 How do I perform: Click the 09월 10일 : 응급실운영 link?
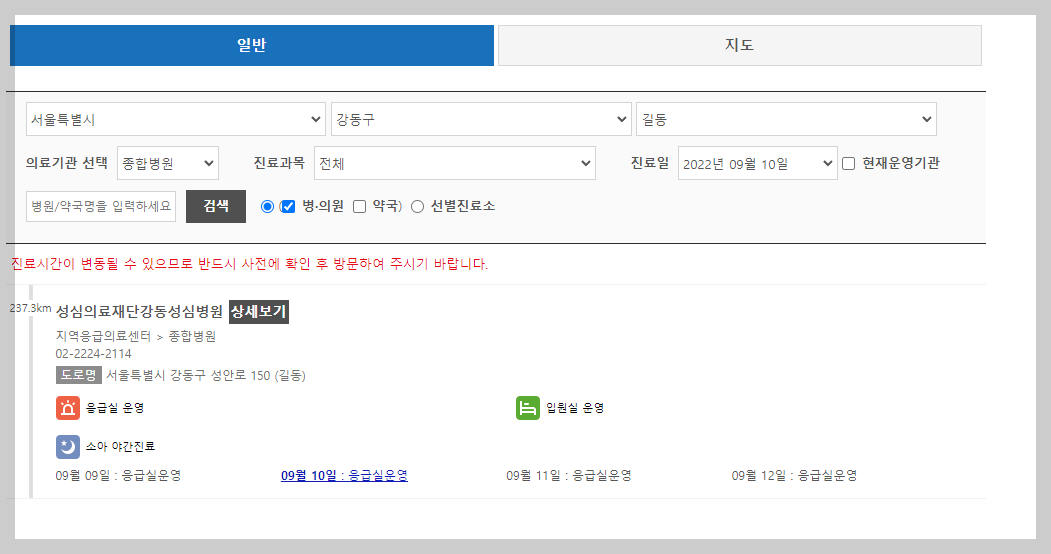[344, 476]
